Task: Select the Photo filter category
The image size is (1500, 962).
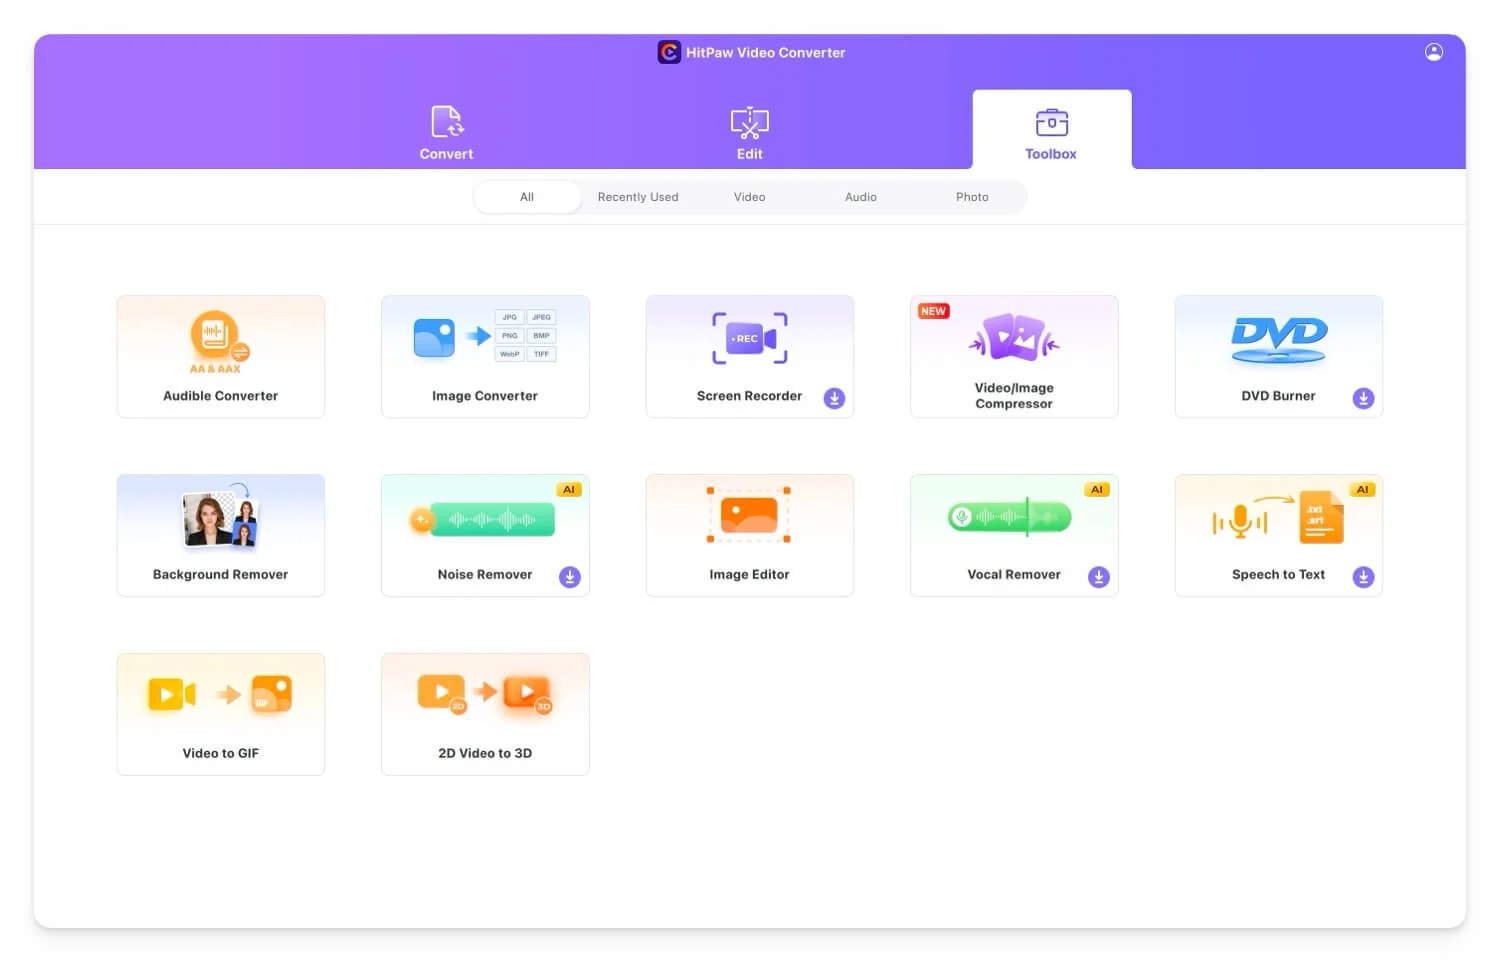Action: pyautogui.click(x=971, y=197)
